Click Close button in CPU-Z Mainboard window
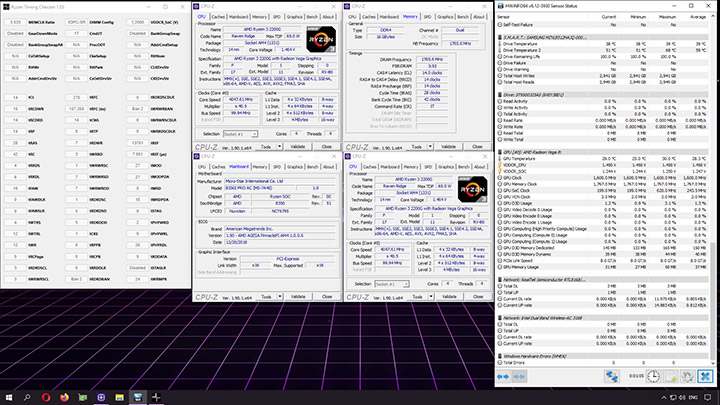Viewport: 720px width, 405px height. [326, 297]
